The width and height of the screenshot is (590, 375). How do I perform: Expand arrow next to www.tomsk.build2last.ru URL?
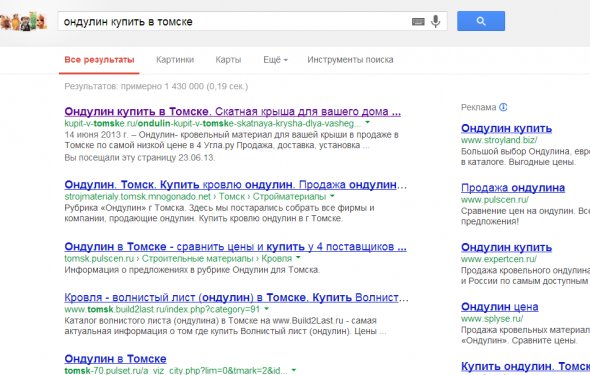pos(266,308)
